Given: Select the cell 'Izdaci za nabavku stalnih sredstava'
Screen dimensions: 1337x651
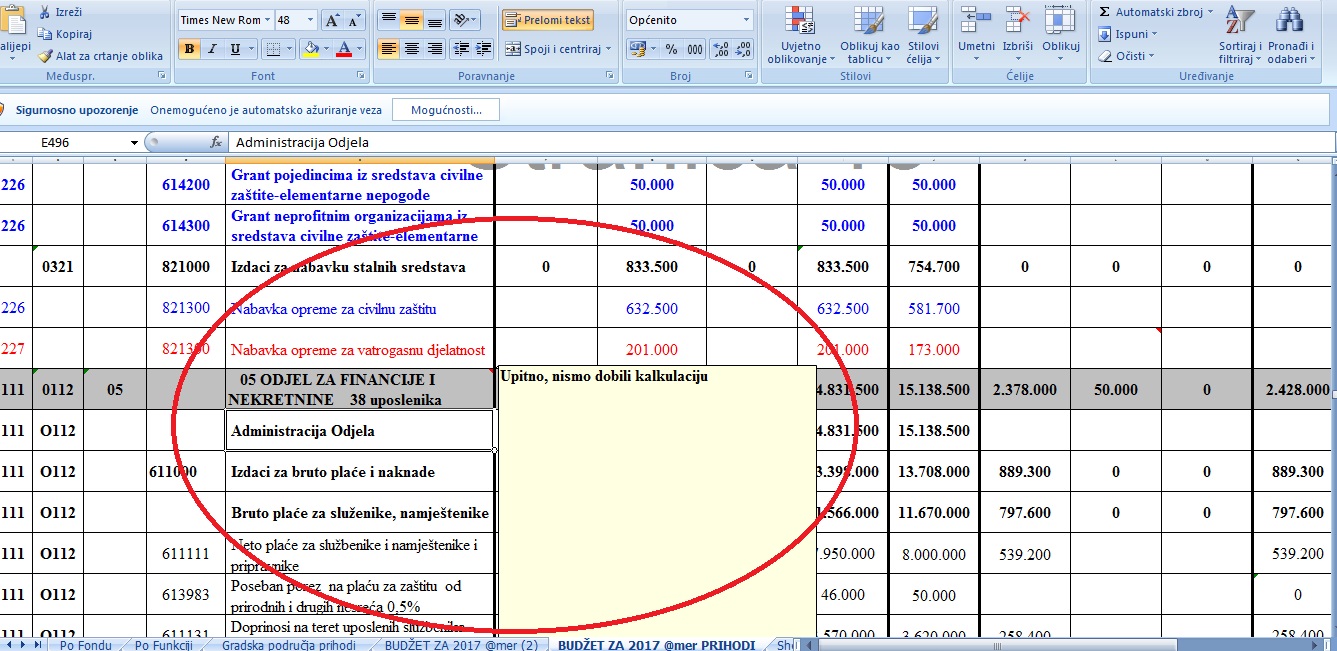Looking at the screenshot, I should point(360,267).
